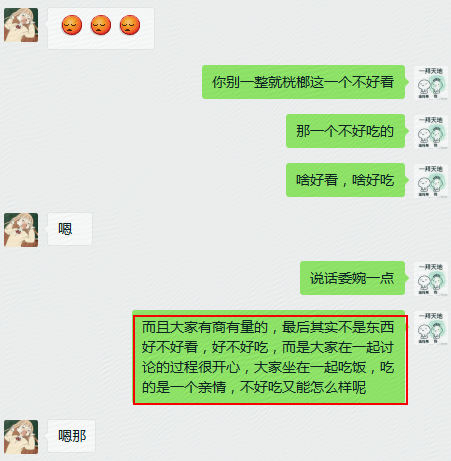
Task: Click empty chat background below '嗯那' bubble
Action: coord(233,457)
